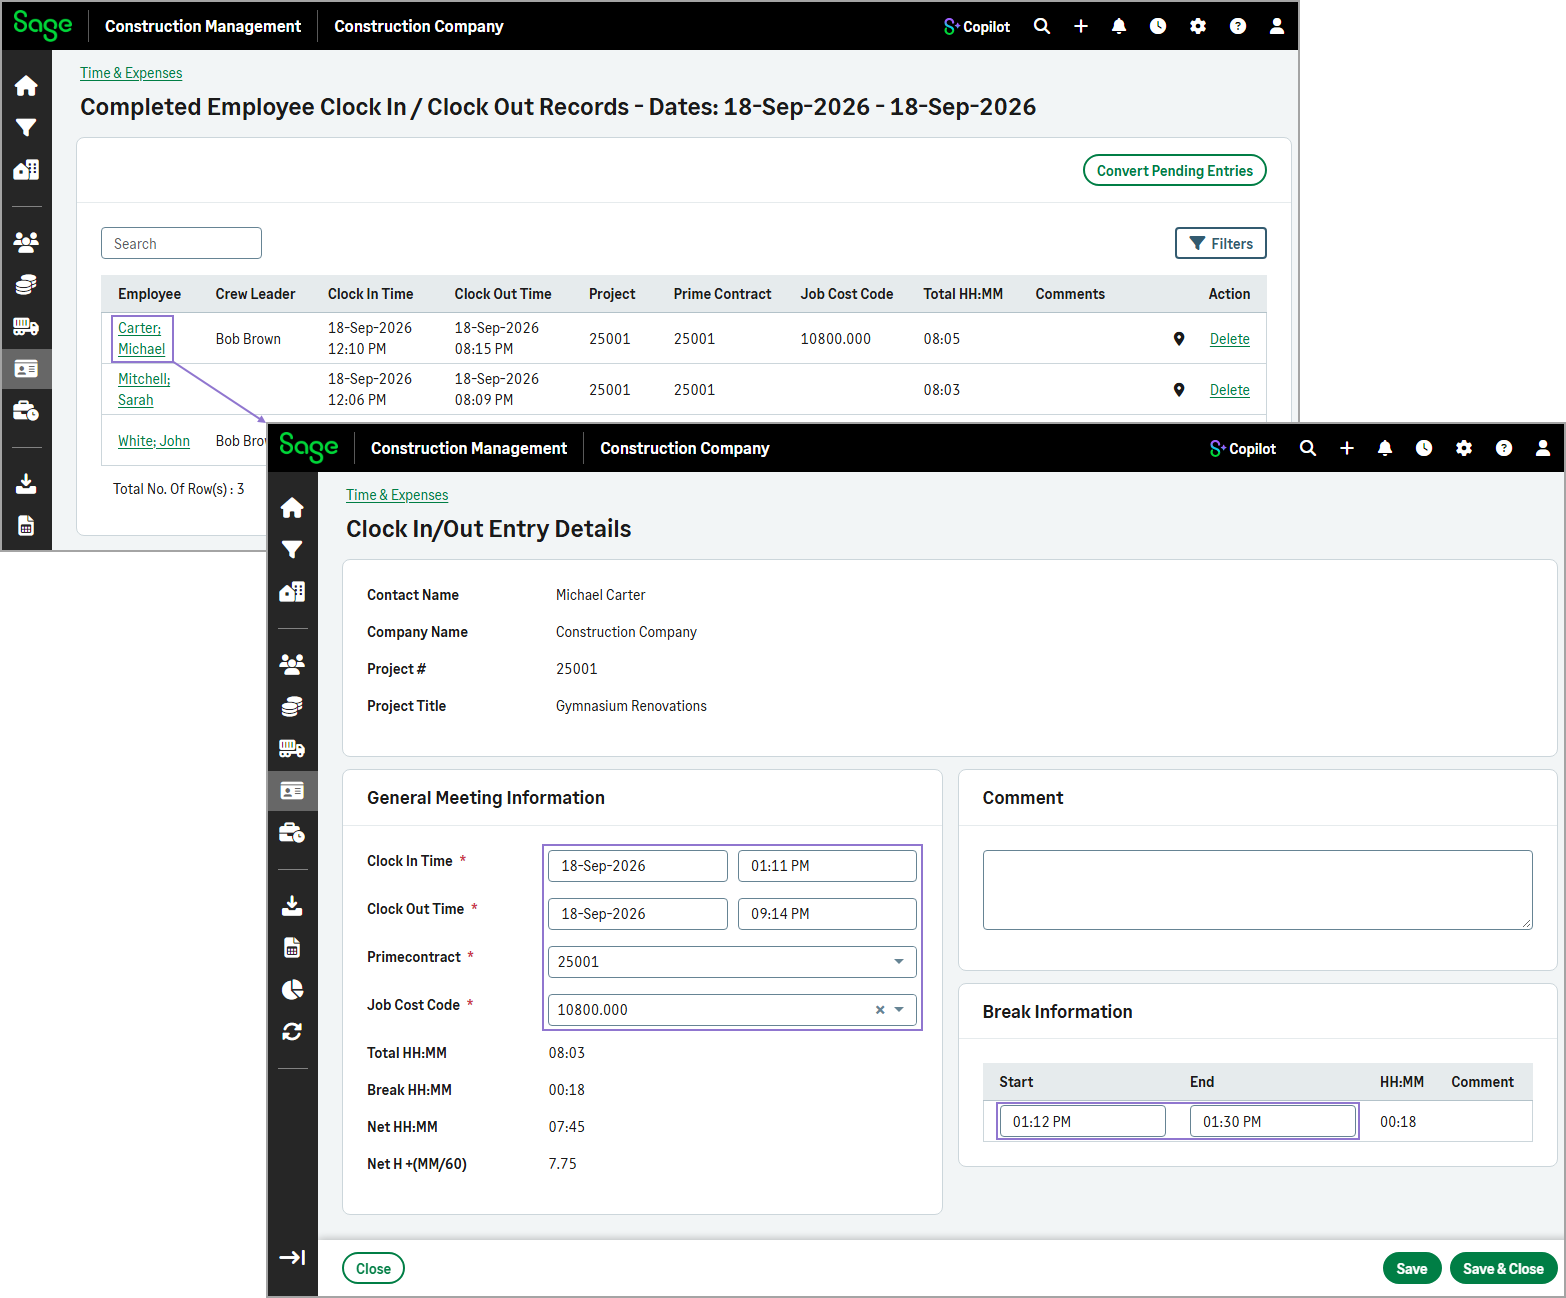1566x1298 pixels.
Task: Open Copilot in the Clock In/Out Entry Details window
Action: 1243,449
